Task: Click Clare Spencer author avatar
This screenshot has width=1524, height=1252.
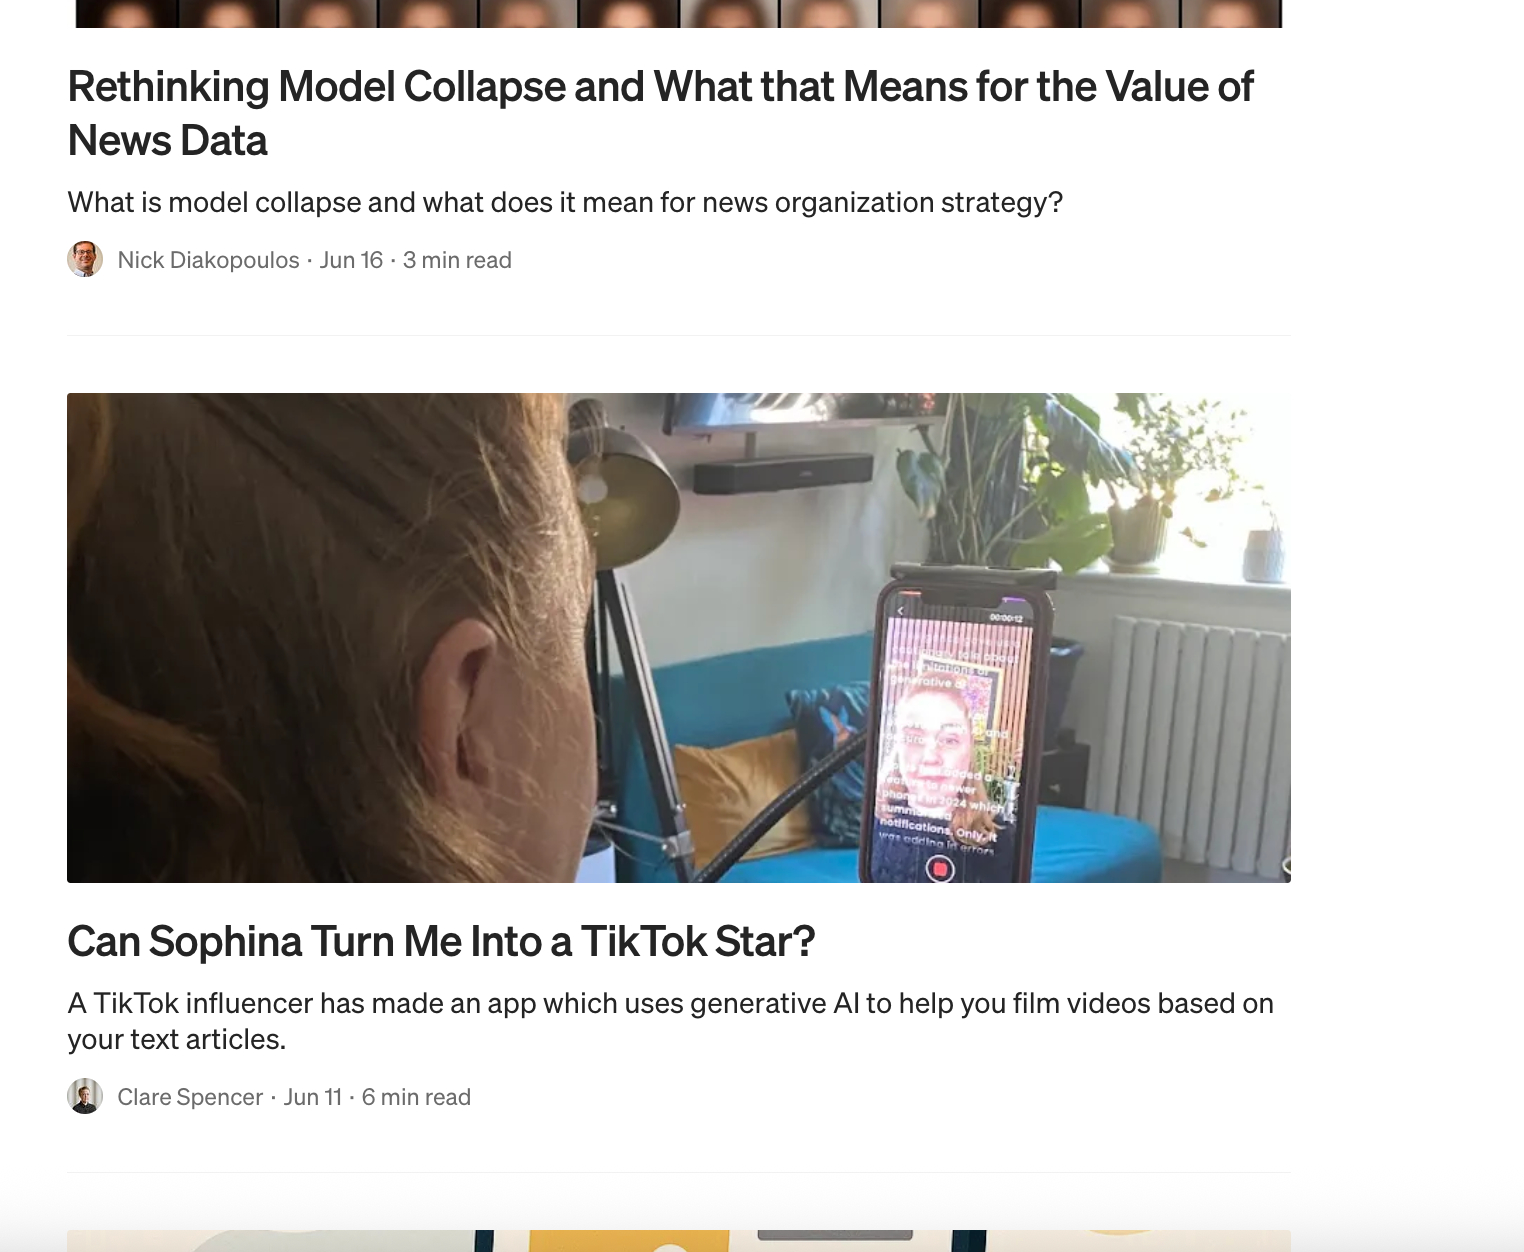Action: pos(85,1096)
